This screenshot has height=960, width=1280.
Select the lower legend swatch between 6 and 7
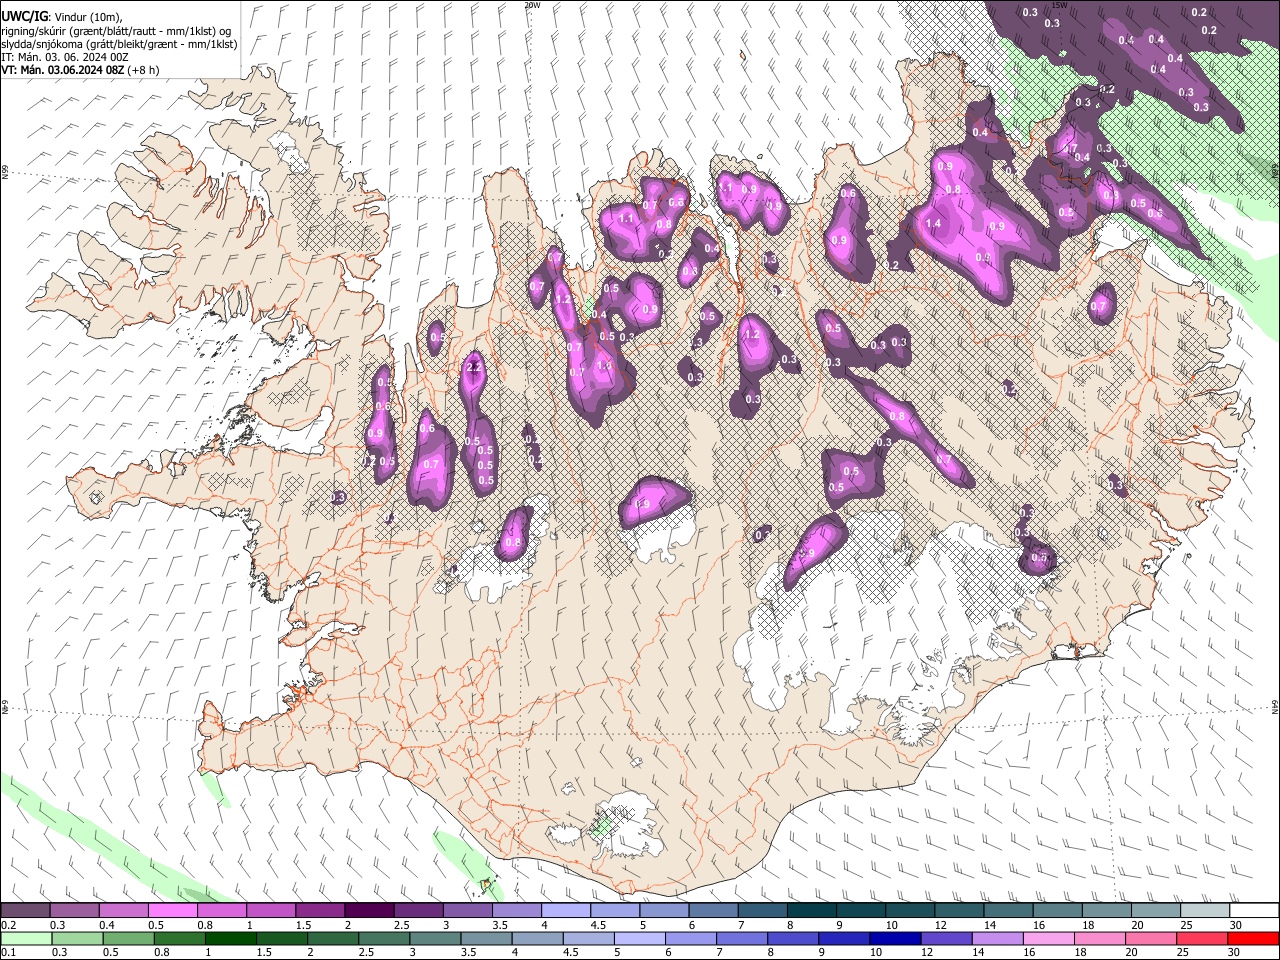[689, 938]
